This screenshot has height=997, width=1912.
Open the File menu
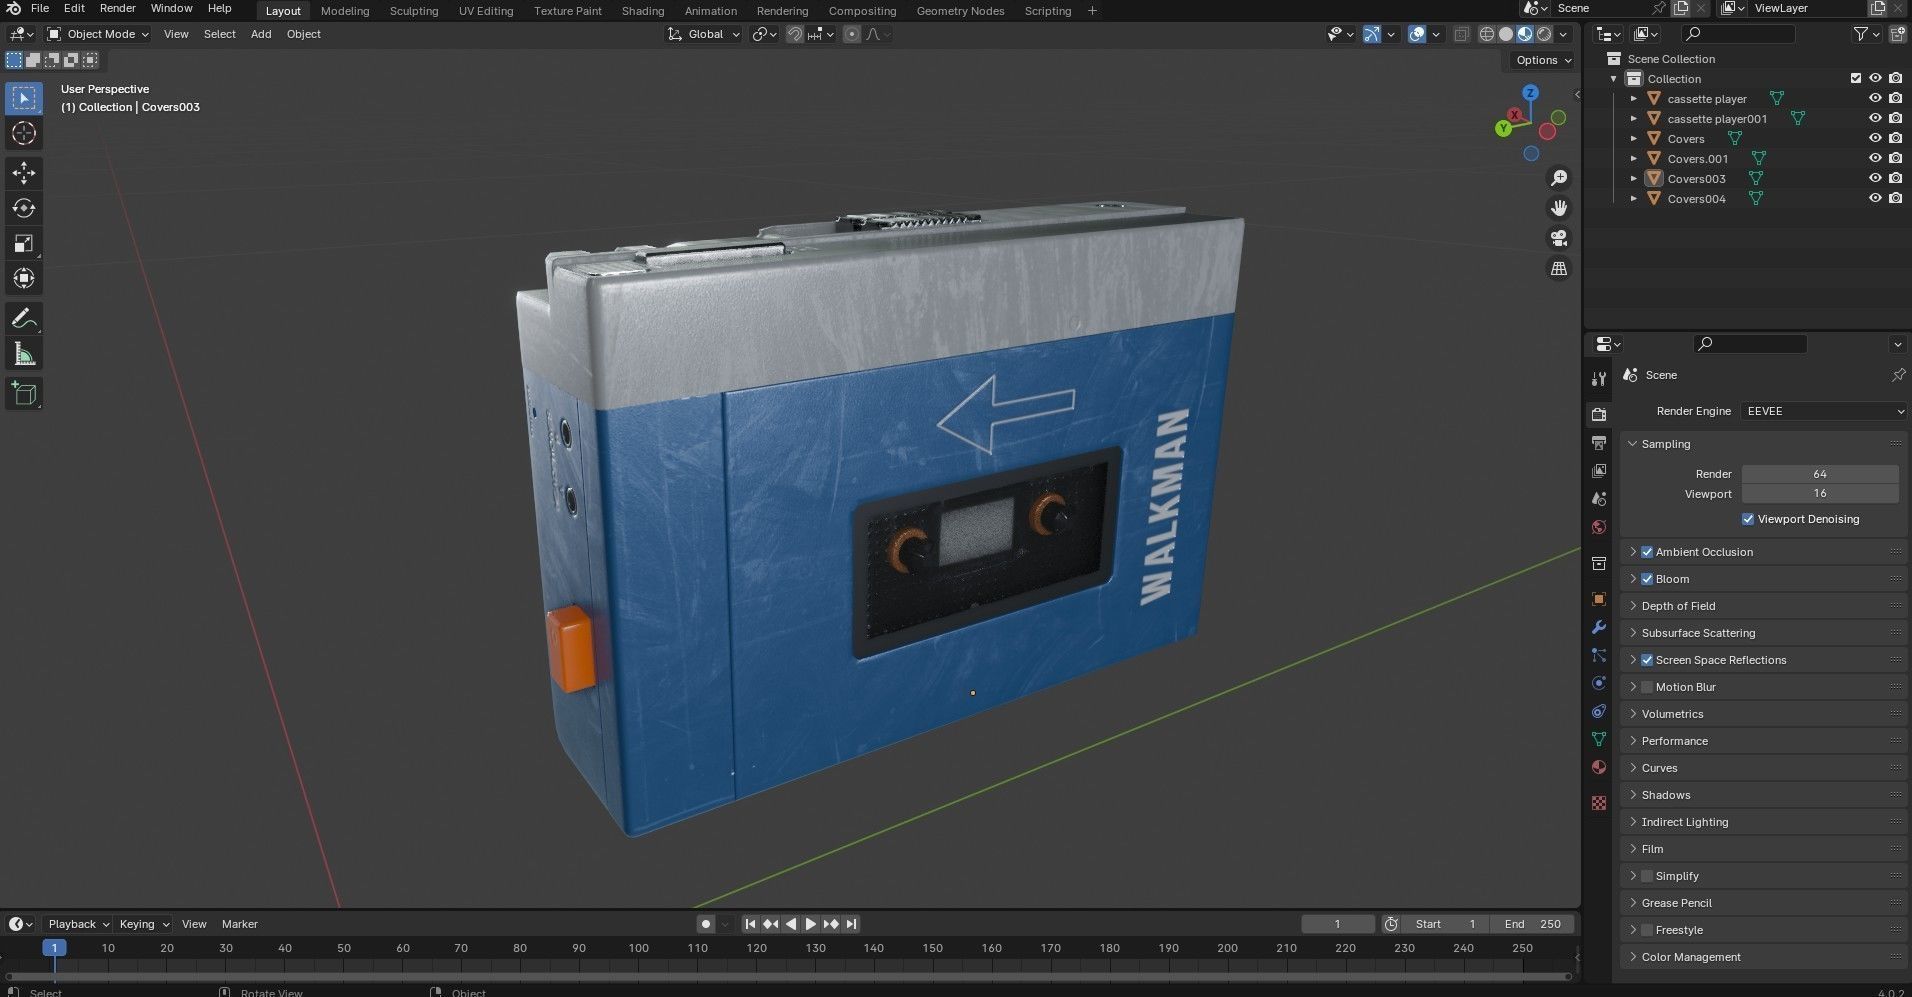click(40, 8)
